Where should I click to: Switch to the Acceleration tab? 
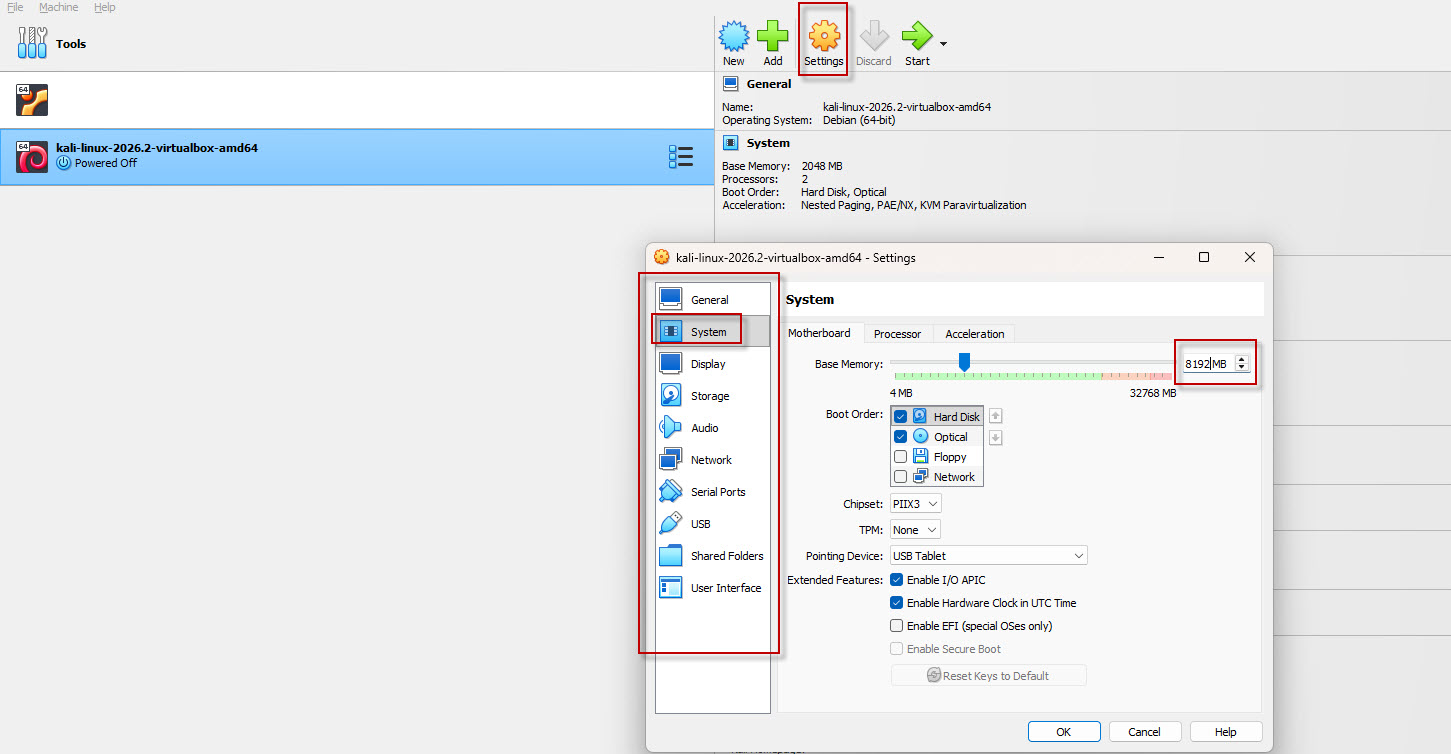click(x=975, y=334)
